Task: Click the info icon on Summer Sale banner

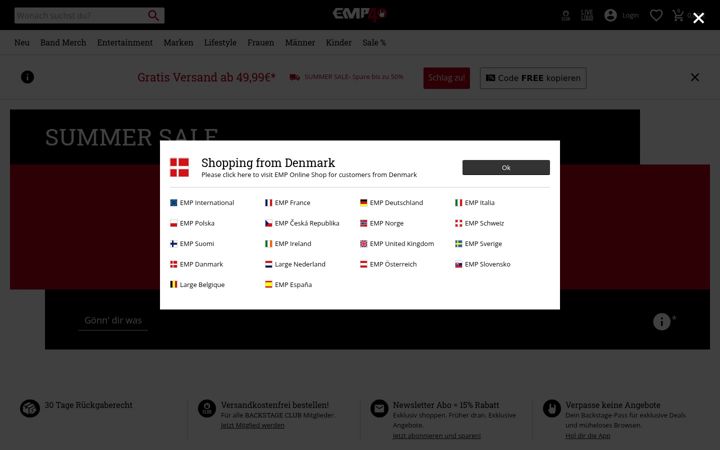Action: (x=662, y=321)
